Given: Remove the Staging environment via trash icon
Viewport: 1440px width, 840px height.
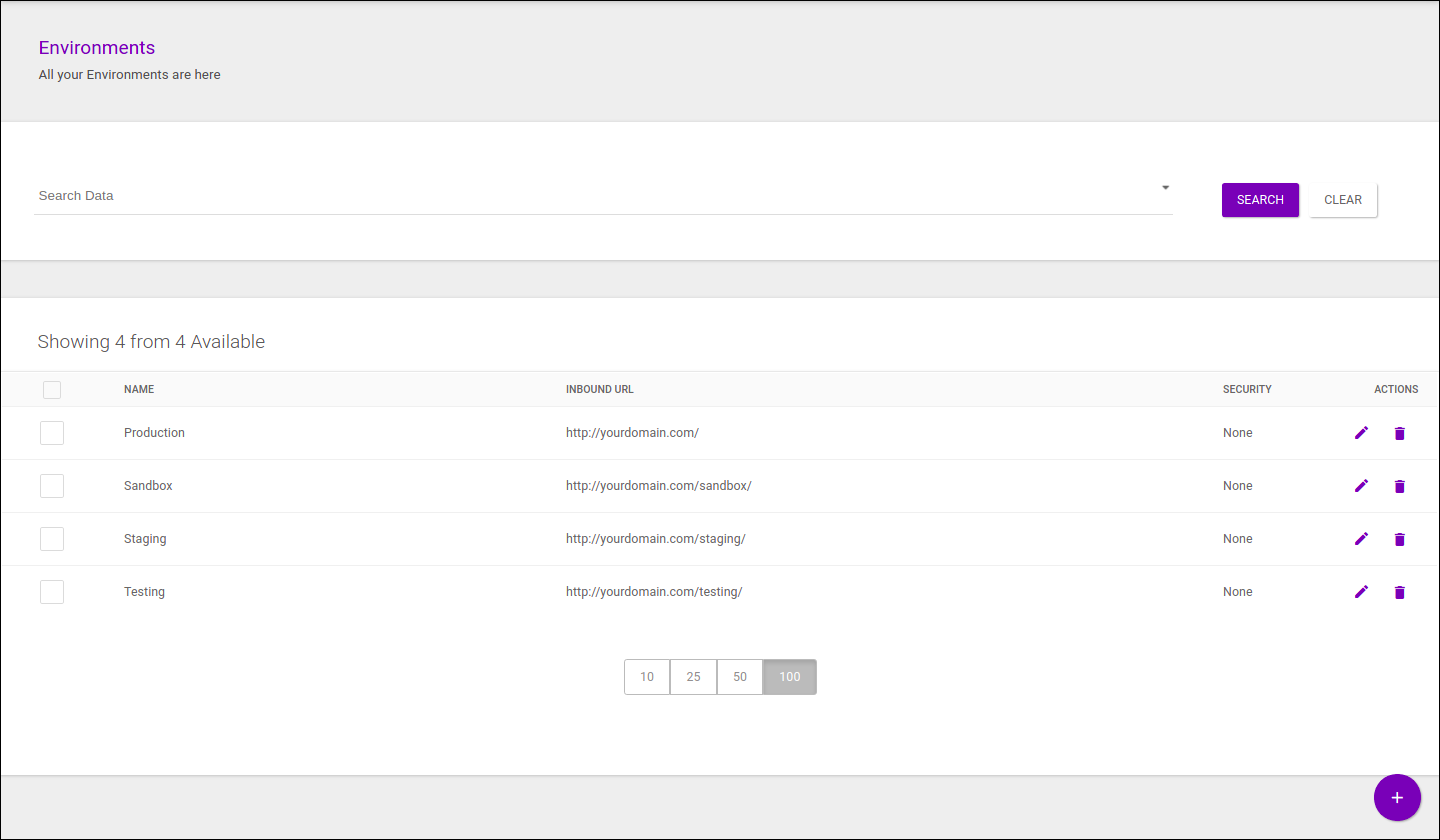Looking at the screenshot, I should click(x=1399, y=539).
